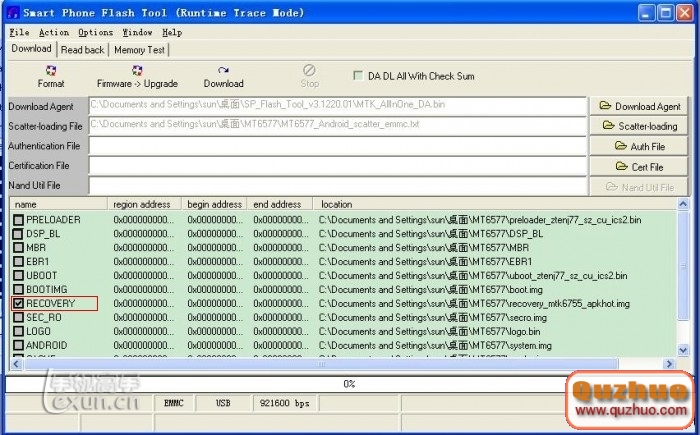Check the PRELOADER partition checkbox
This screenshot has width=700, height=435.
click(x=18, y=219)
